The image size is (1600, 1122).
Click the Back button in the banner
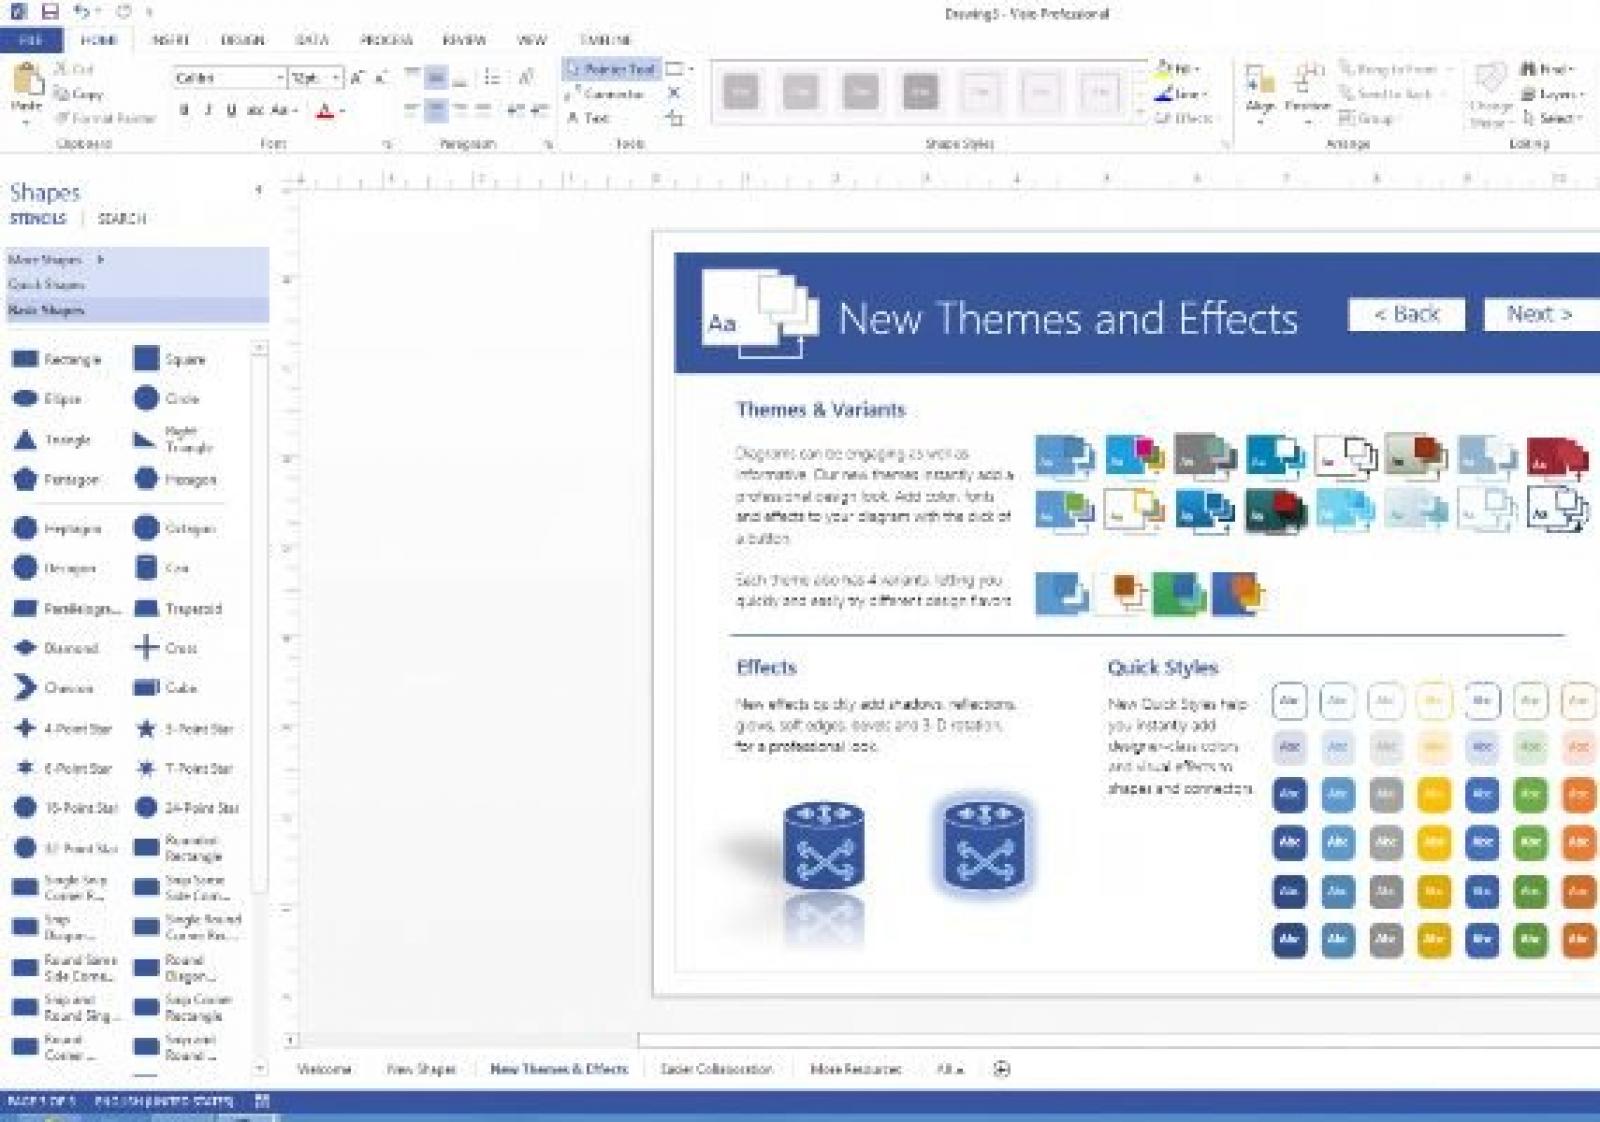point(1406,314)
